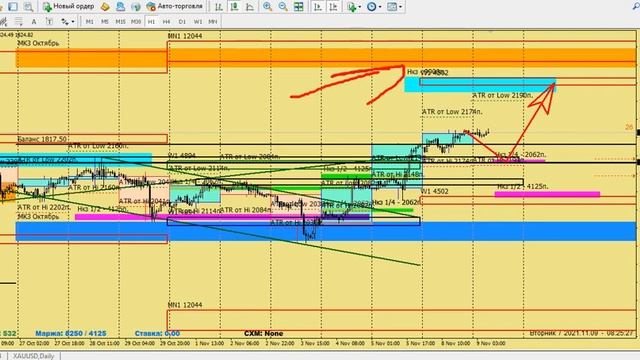
Task: Tile chart windows with the grid icon
Action: pos(299,7)
